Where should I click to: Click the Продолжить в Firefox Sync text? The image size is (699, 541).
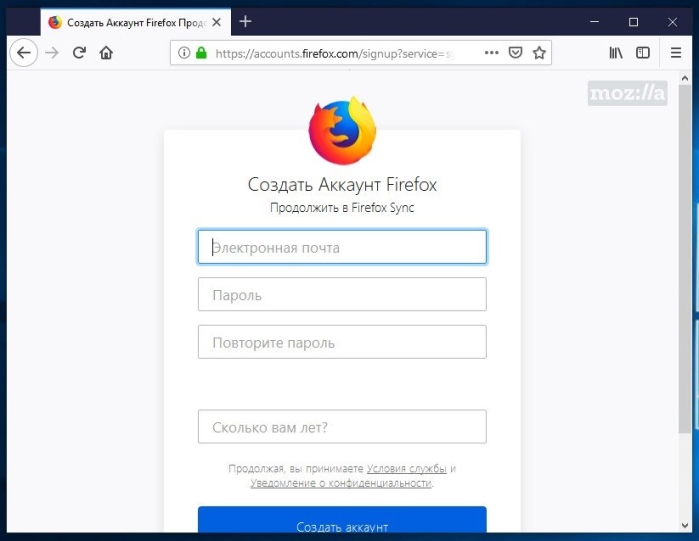point(342,208)
